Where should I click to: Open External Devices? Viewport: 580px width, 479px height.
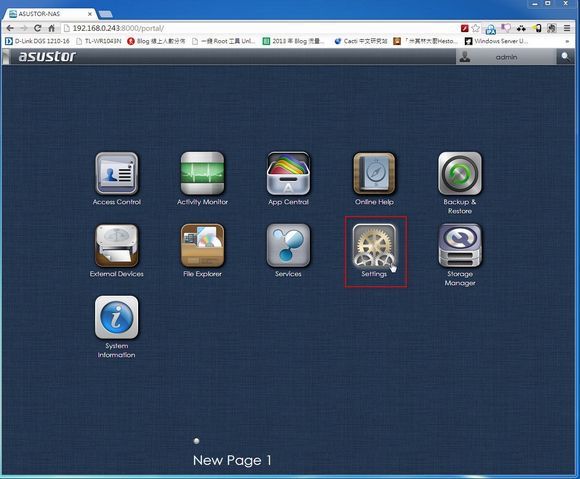point(117,245)
